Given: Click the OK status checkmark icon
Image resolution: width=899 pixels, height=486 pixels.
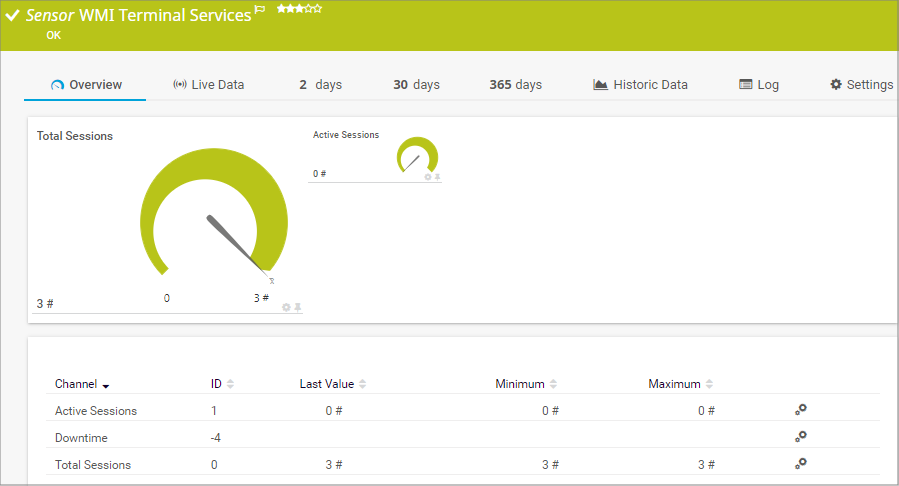Looking at the screenshot, I should pyautogui.click(x=13, y=16).
